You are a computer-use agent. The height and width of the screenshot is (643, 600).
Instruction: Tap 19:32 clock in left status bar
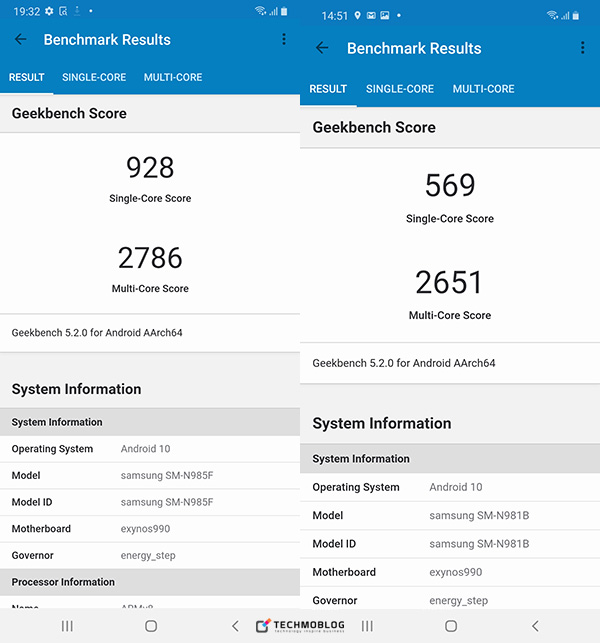pos(27,11)
